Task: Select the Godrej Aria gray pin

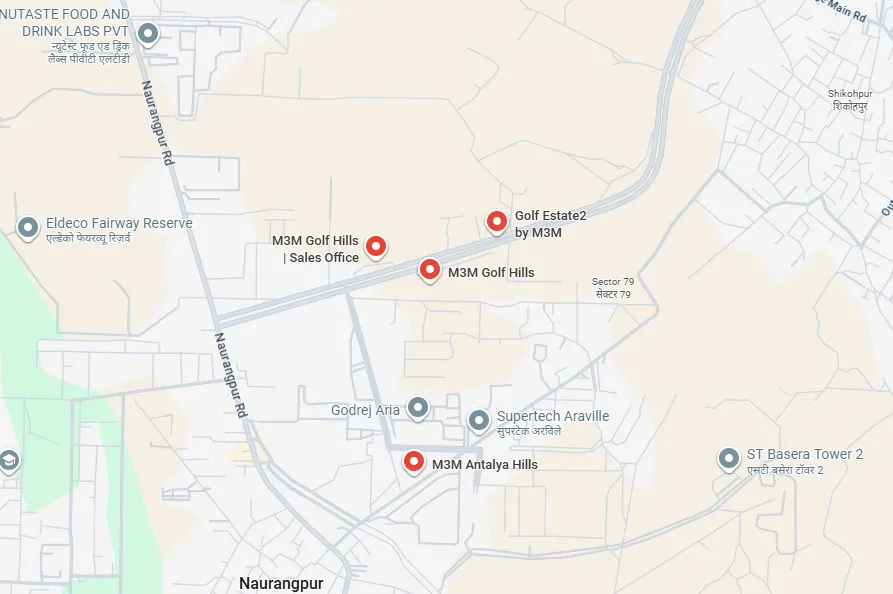Action: (x=418, y=408)
